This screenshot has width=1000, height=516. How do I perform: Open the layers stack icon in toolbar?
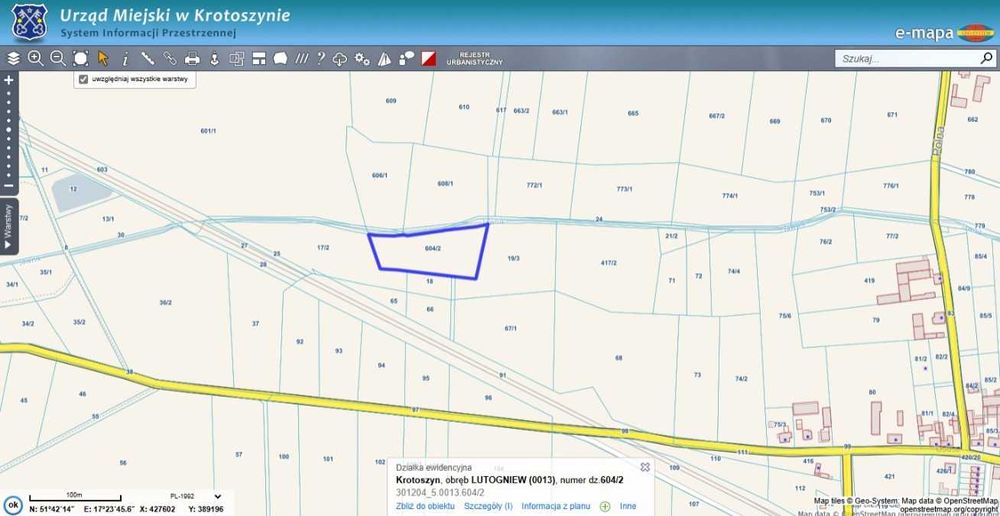[13, 59]
